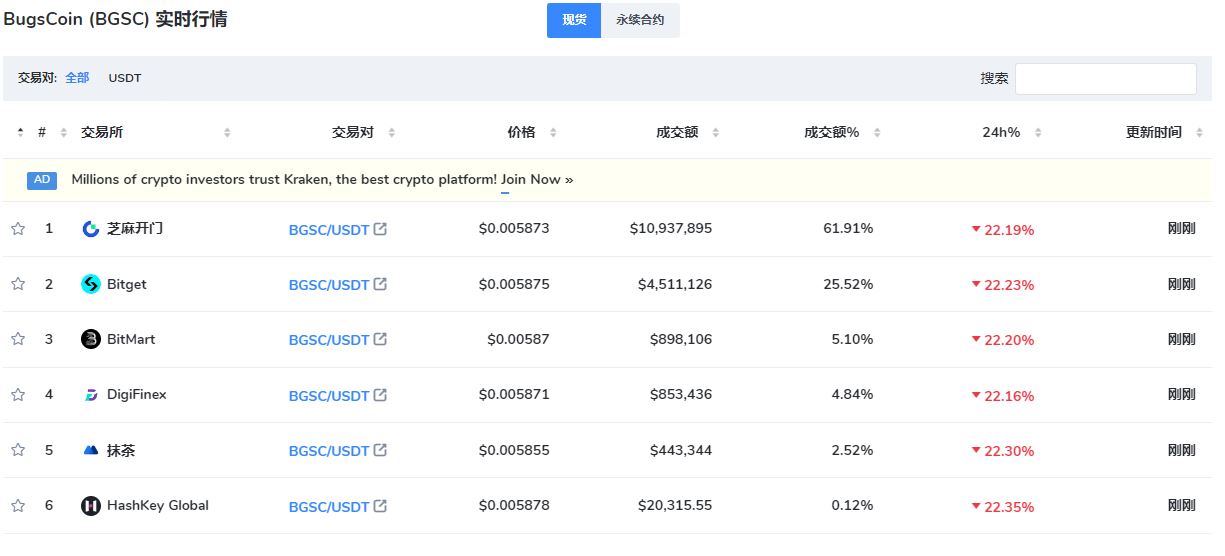The height and width of the screenshot is (556, 1225).
Task: Click the volume $898,106
Action: pyautogui.click(x=680, y=339)
